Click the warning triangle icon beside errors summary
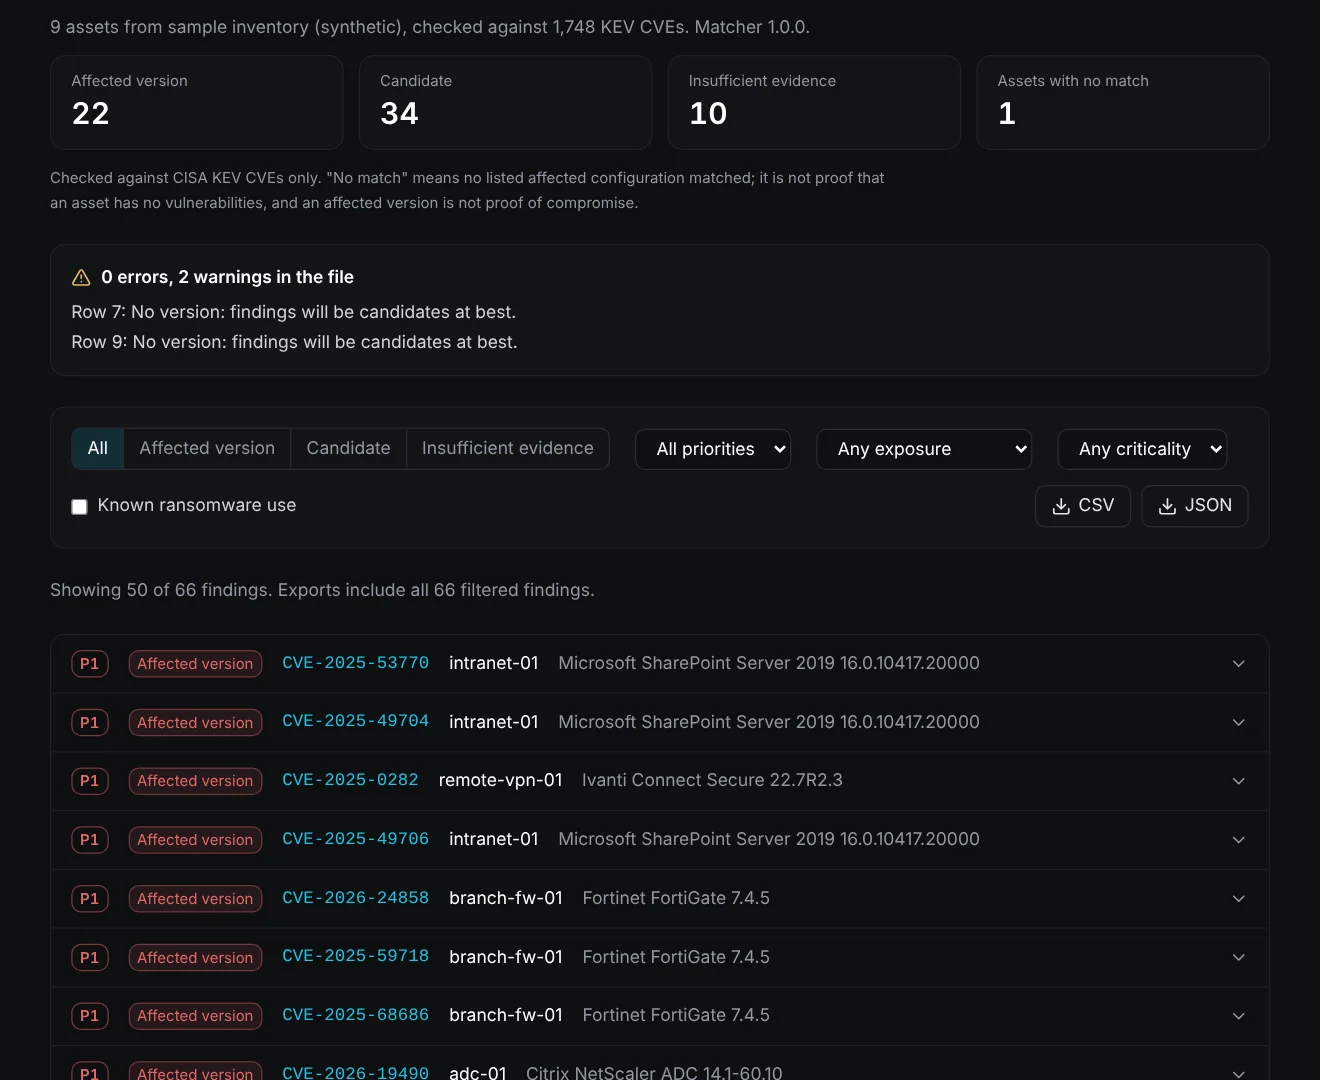The height and width of the screenshot is (1080, 1320). tap(81, 278)
